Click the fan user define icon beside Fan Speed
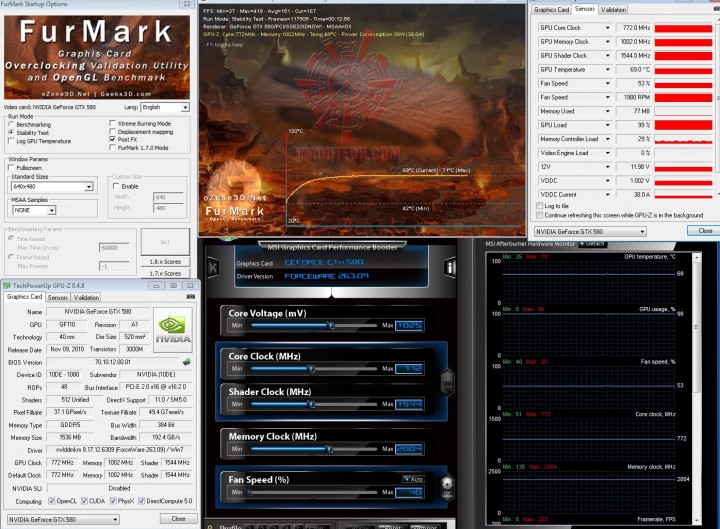Viewport: 720px width, 529px height. coord(447,487)
